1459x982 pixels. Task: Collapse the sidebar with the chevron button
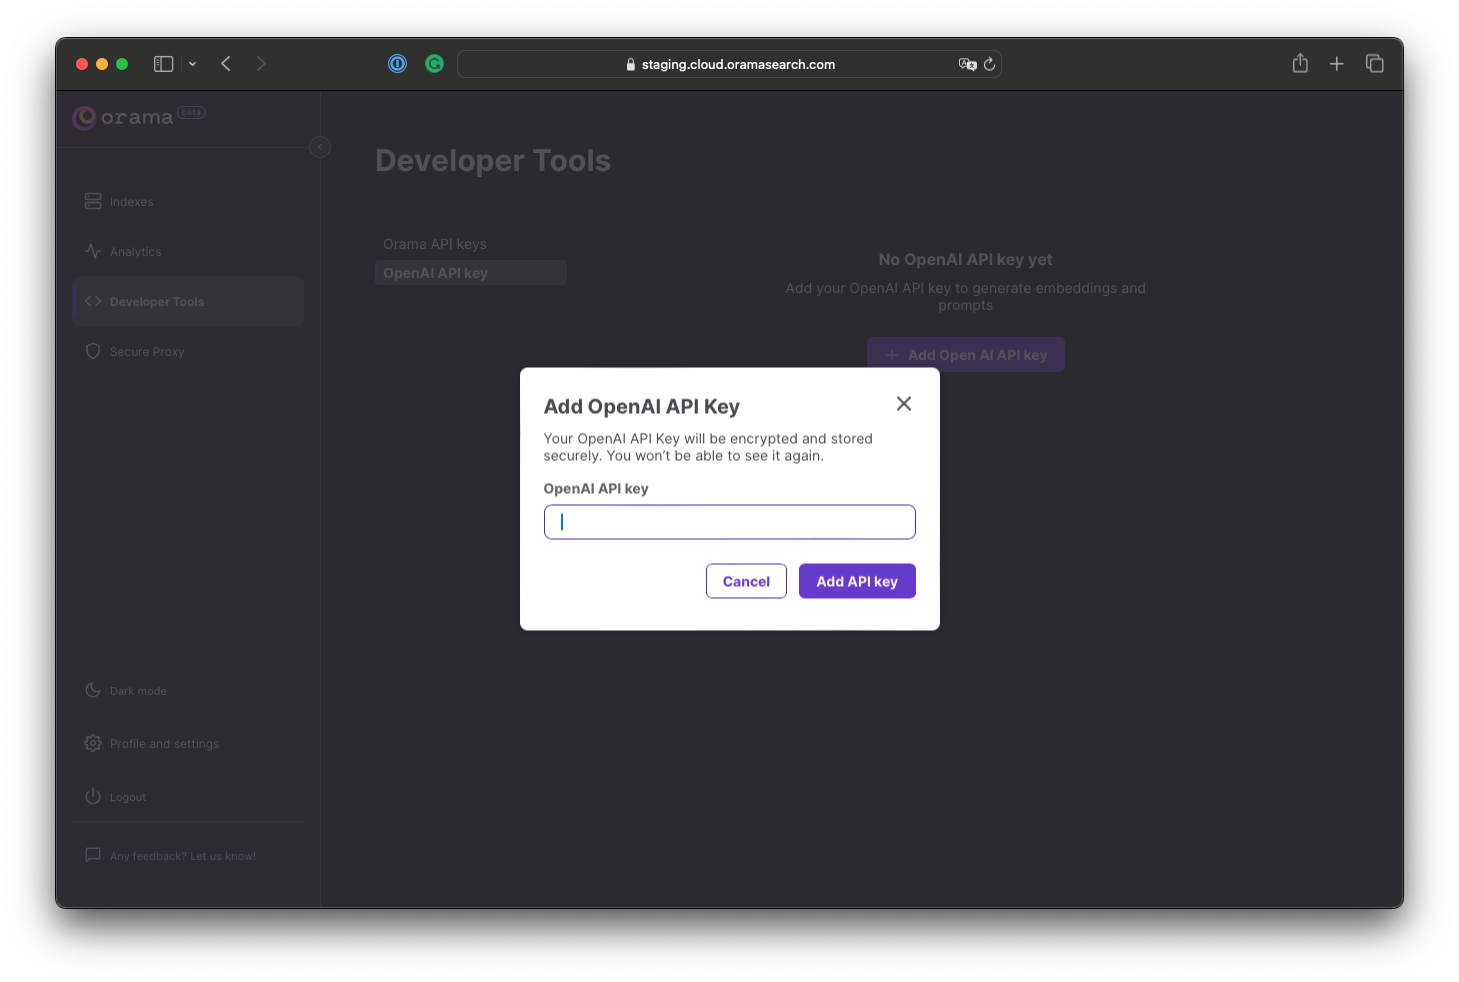coord(320,147)
